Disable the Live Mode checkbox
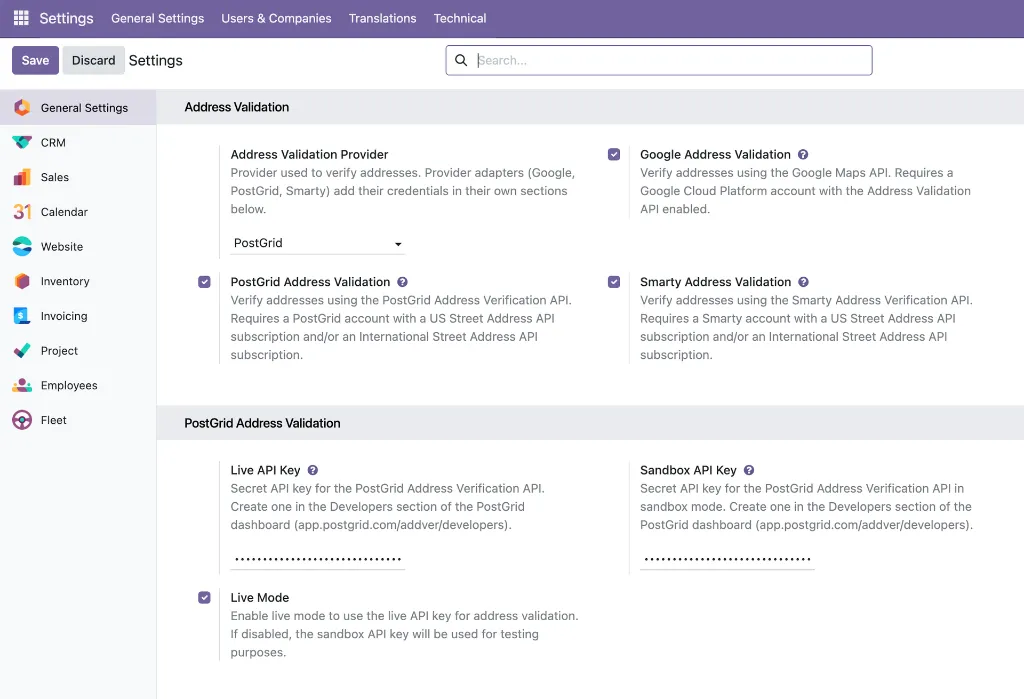The width and height of the screenshot is (1024, 699). (204, 597)
